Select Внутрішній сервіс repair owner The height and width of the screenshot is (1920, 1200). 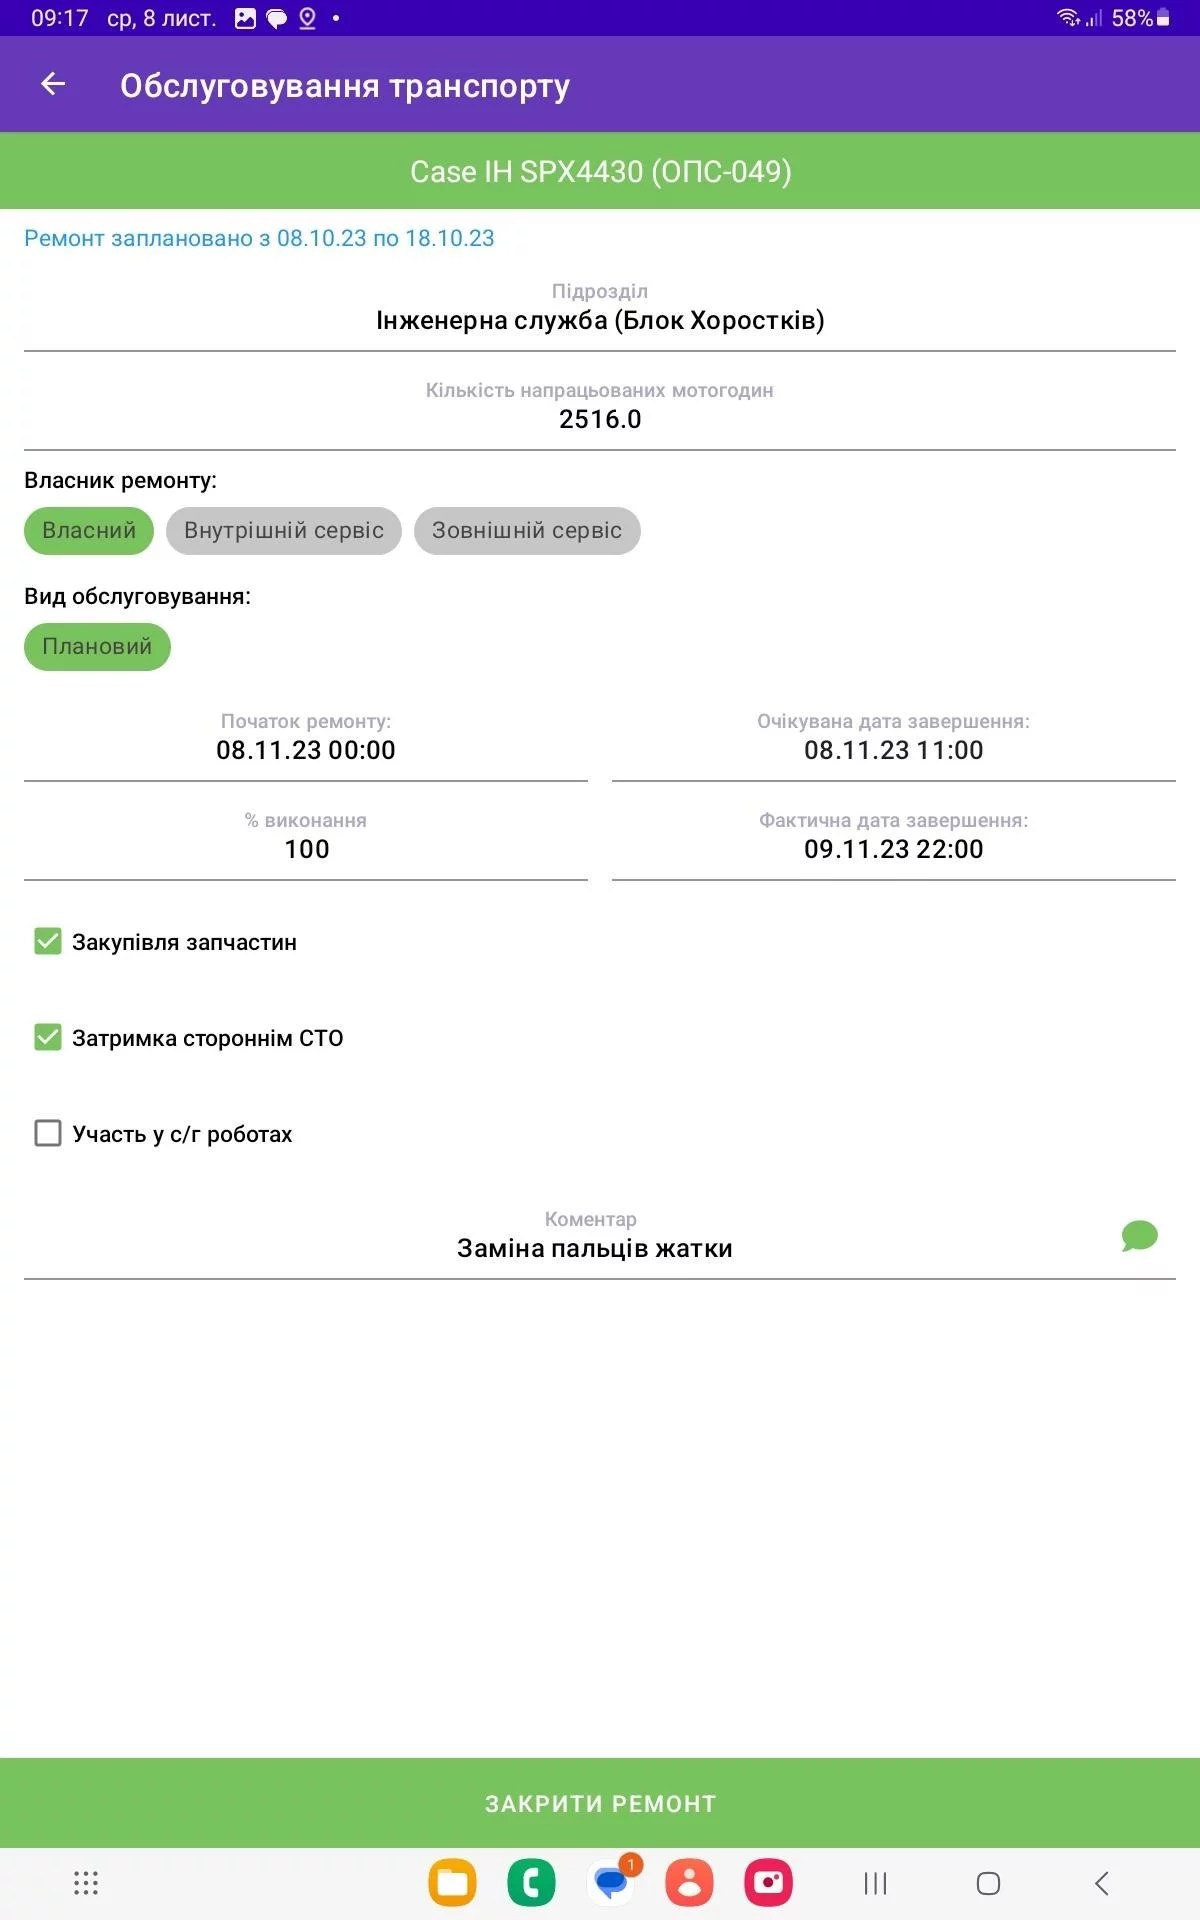tap(284, 531)
